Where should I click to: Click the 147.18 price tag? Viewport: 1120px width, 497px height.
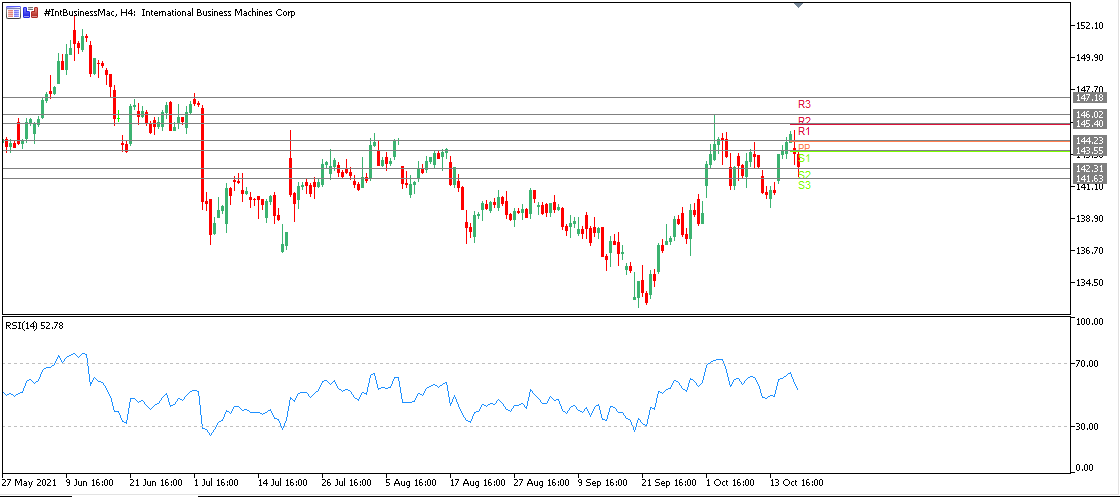[x=1088, y=98]
